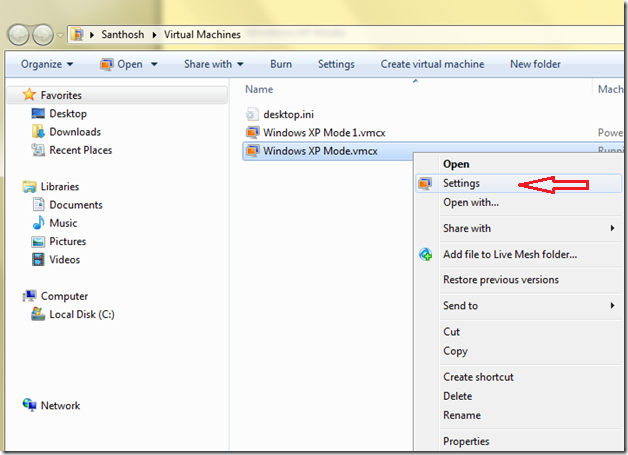Click the Burn toolbar button
Image resolution: width=628 pixels, height=455 pixels.
coord(281,64)
